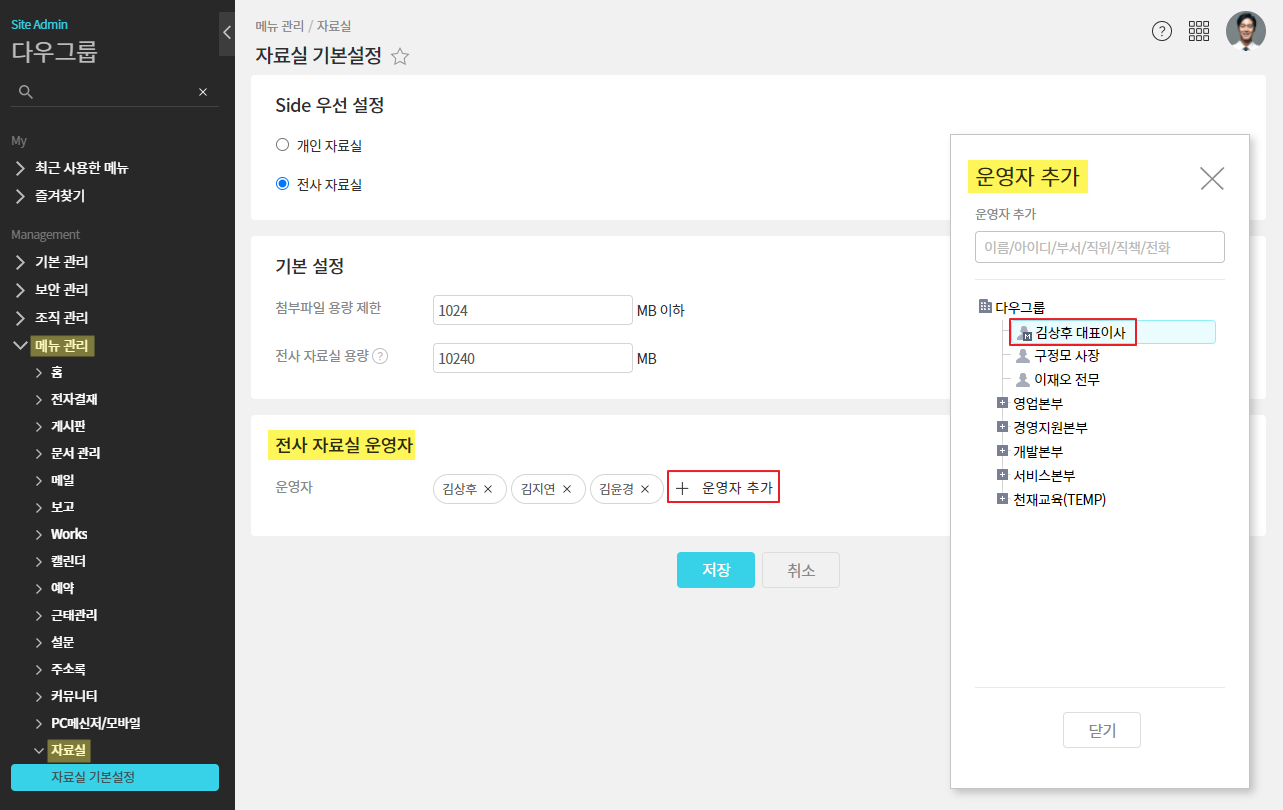Star the 자료실 기본설정 page as favorite
The height and width of the screenshot is (810, 1283).
400,57
